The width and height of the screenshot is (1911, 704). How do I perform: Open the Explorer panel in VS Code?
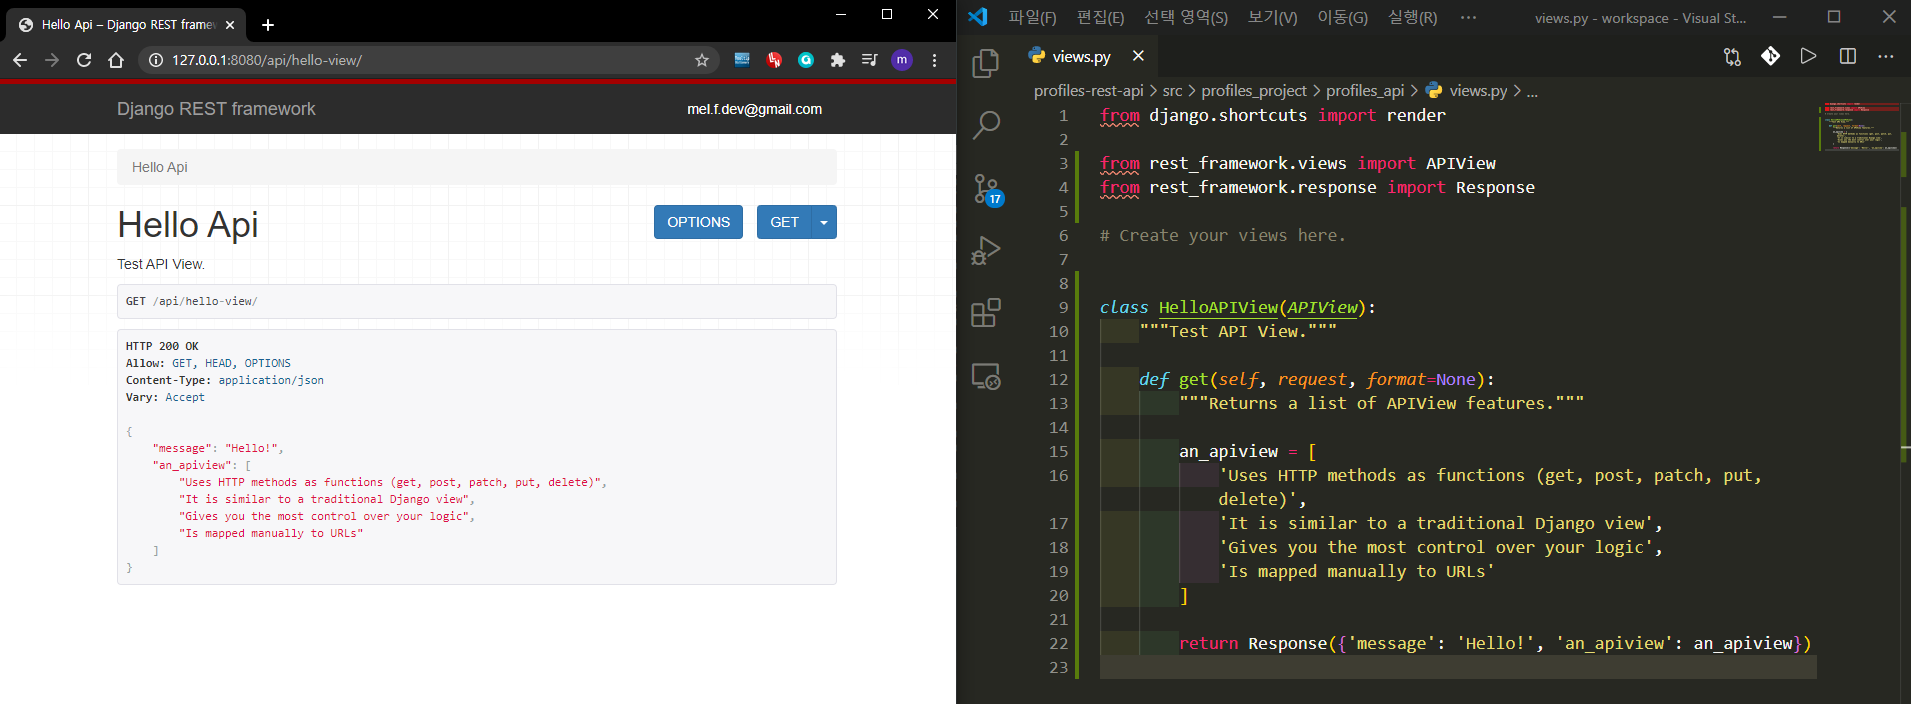(986, 63)
